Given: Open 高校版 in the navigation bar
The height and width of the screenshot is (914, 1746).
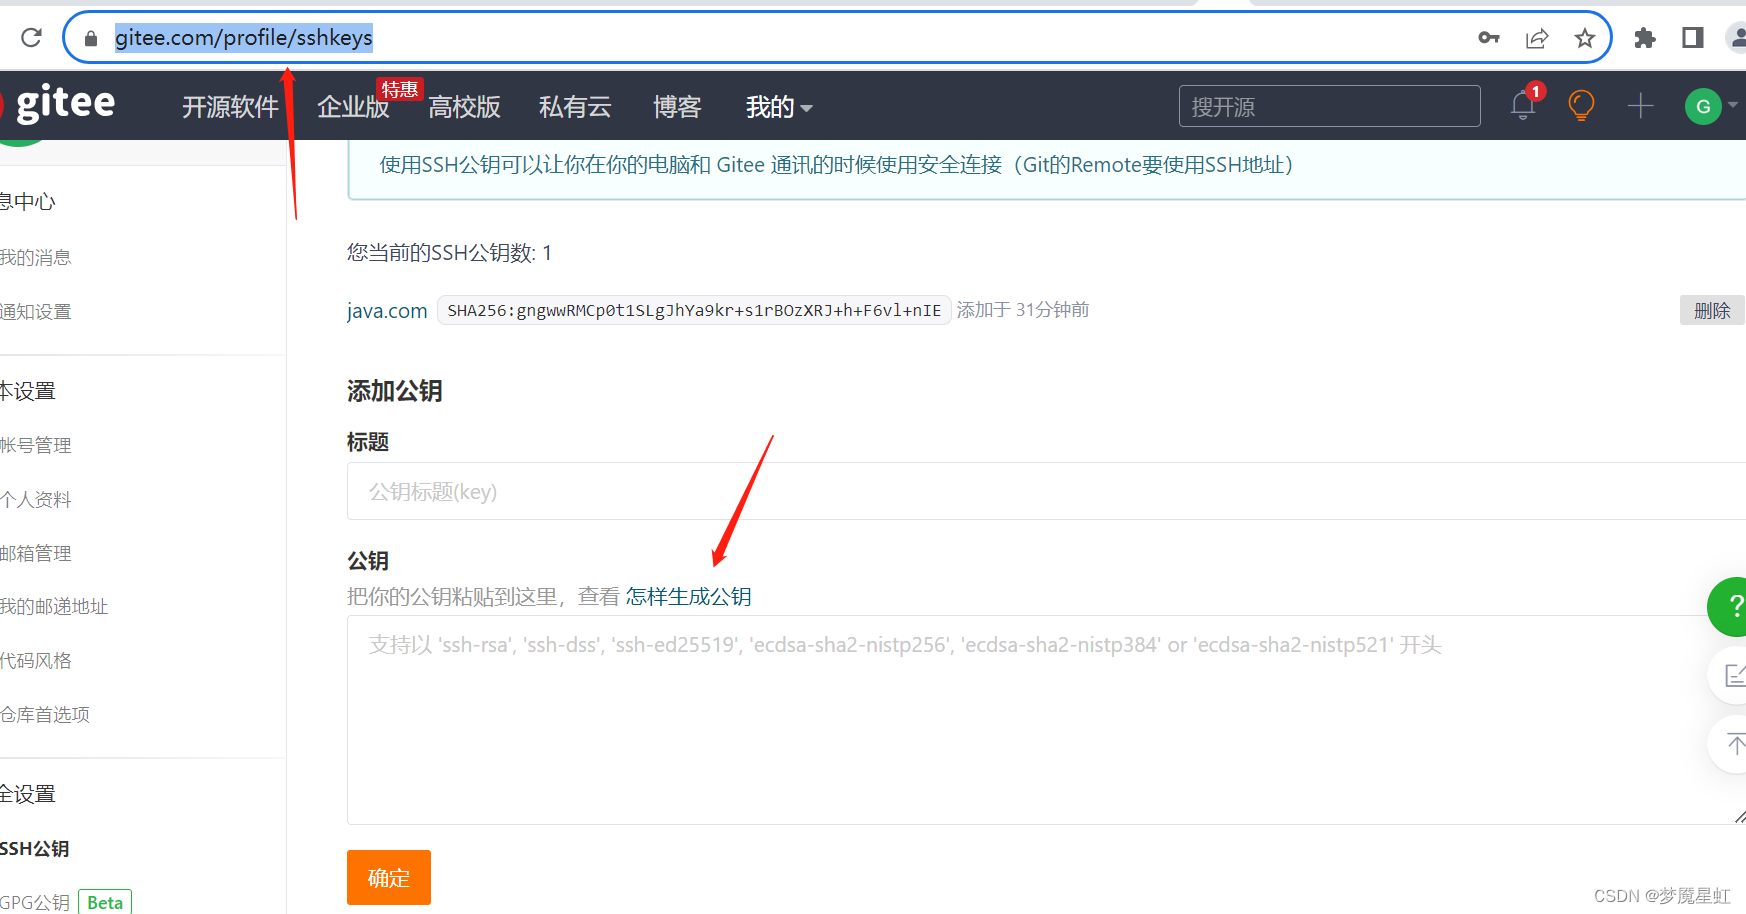Looking at the screenshot, I should pos(464,107).
